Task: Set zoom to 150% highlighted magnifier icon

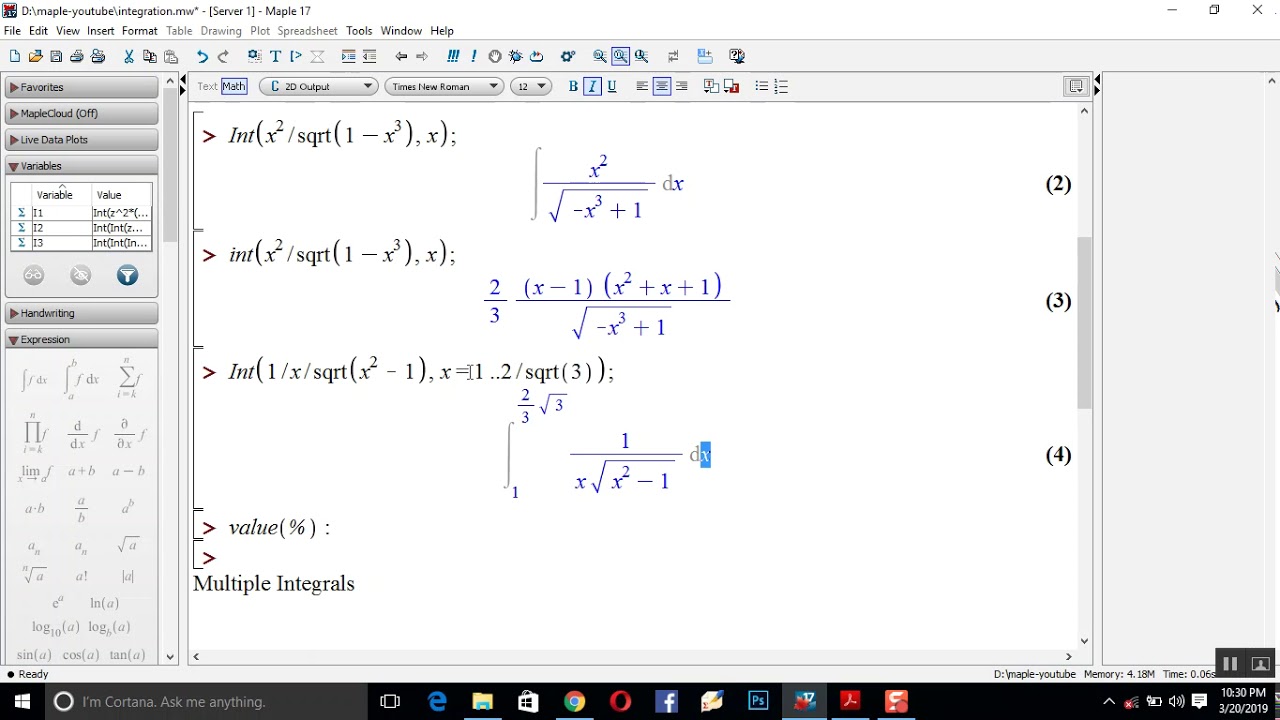Action: (x=621, y=57)
